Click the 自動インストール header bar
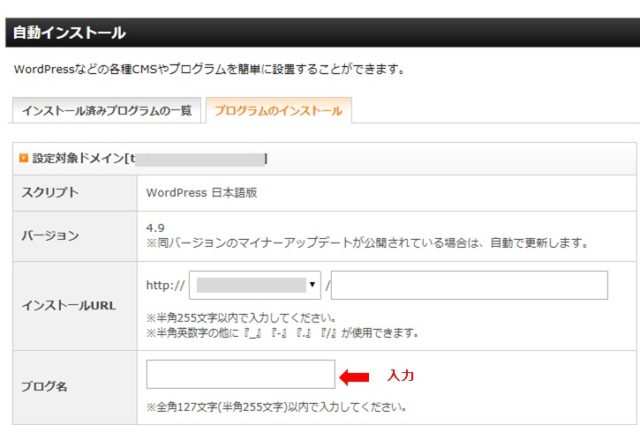This screenshot has width=640, height=425. (320, 33)
